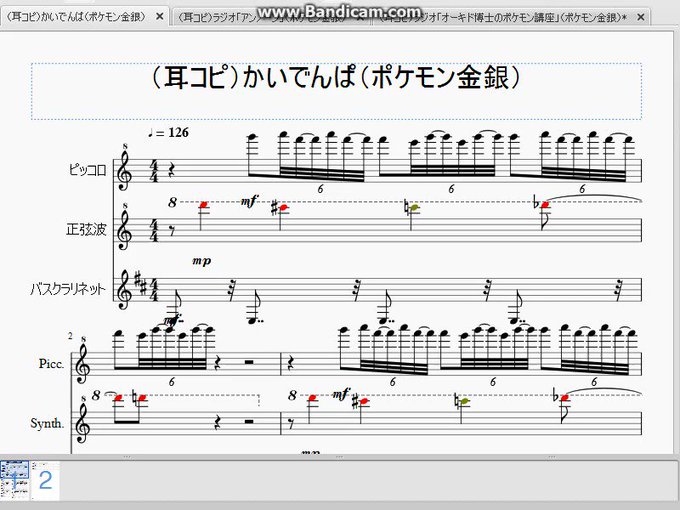Select the quarter rest starting the ピッコロ staff
This screenshot has height=510, width=680.
pyautogui.click(x=172, y=170)
